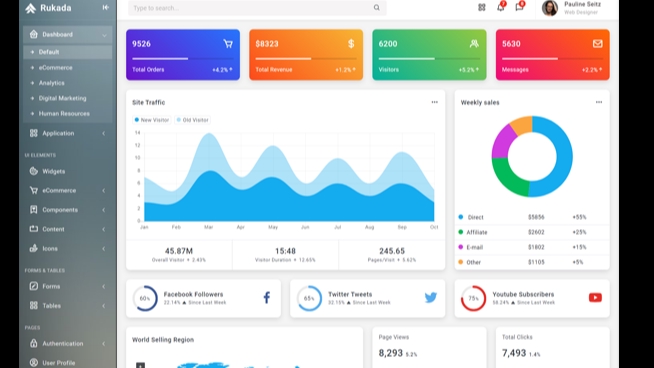Click the Total Revenue progress bar
The width and height of the screenshot is (654, 368).
click(x=306, y=59)
